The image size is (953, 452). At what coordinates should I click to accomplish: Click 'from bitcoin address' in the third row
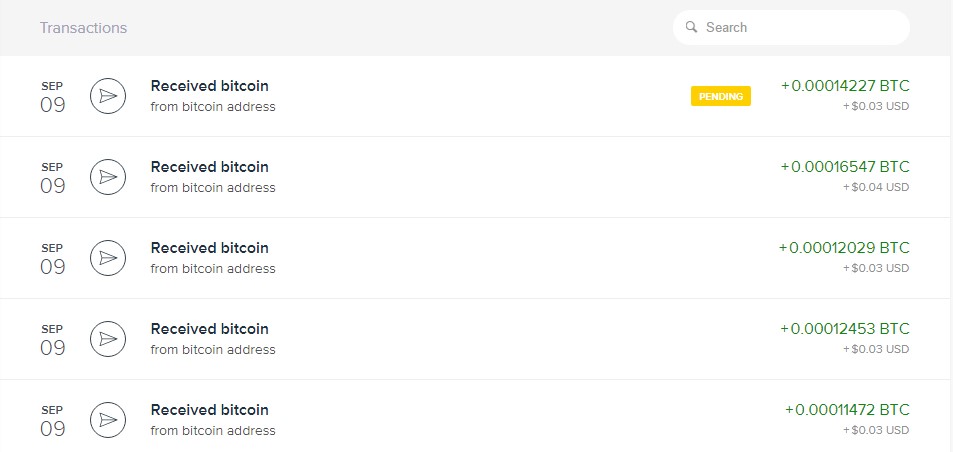[212, 269]
